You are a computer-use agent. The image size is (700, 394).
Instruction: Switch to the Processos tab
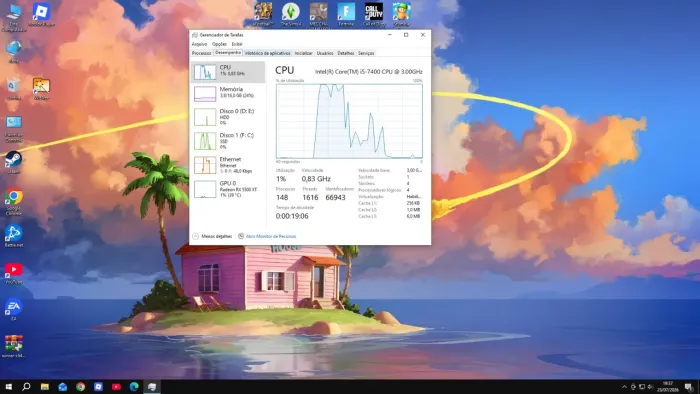tap(201, 53)
